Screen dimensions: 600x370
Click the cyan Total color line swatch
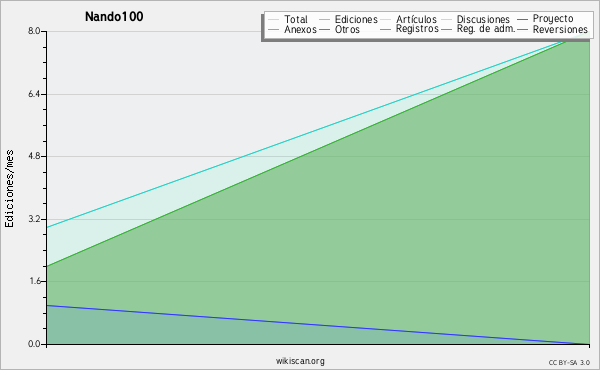click(x=273, y=19)
